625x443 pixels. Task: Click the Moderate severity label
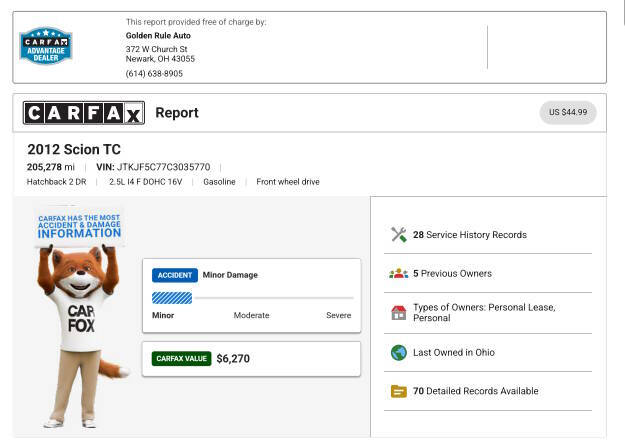tap(251, 315)
